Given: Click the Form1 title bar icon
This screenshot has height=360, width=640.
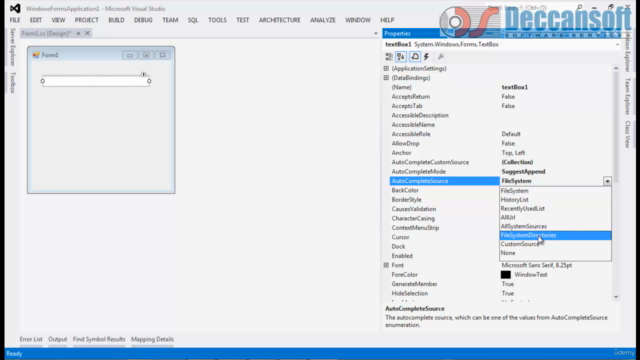Looking at the screenshot, I should pos(36,55).
